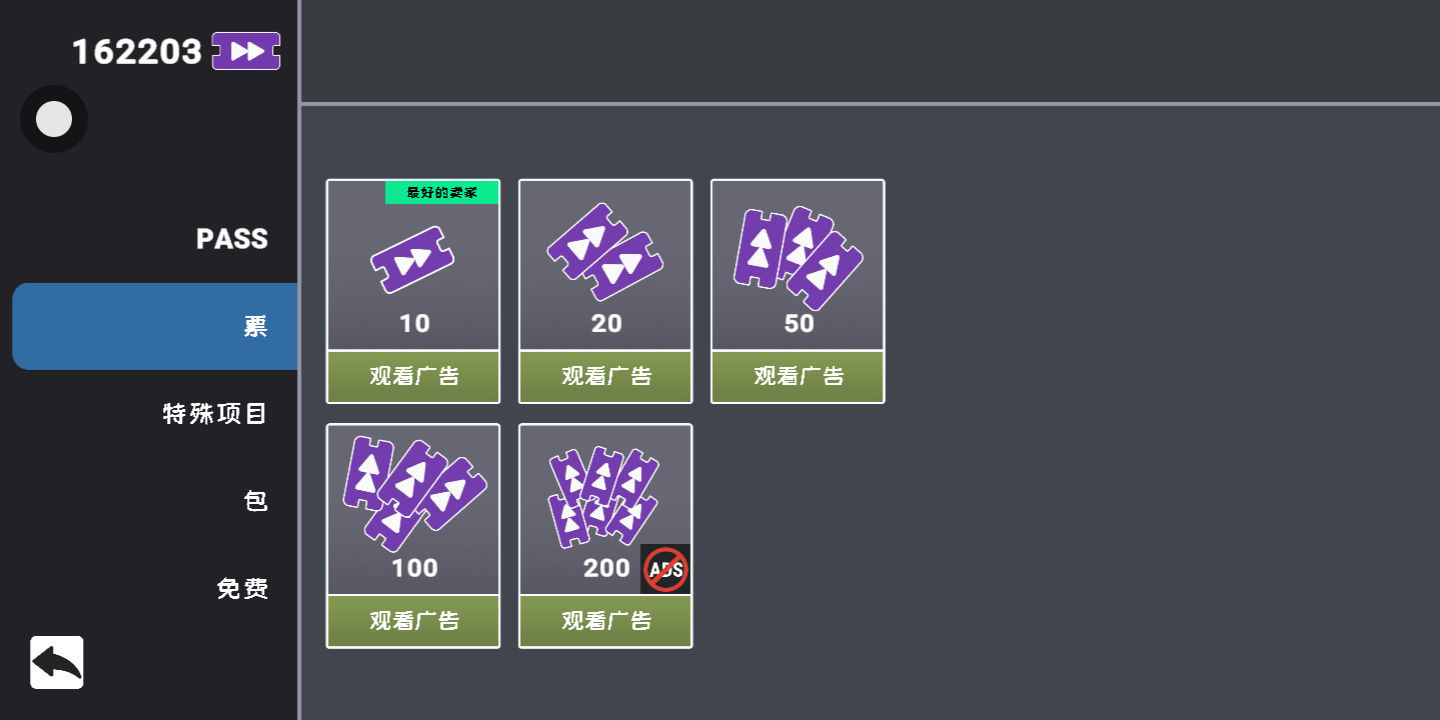
Task: Open the 特殊项目 tab
Action: [x=215, y=413]
